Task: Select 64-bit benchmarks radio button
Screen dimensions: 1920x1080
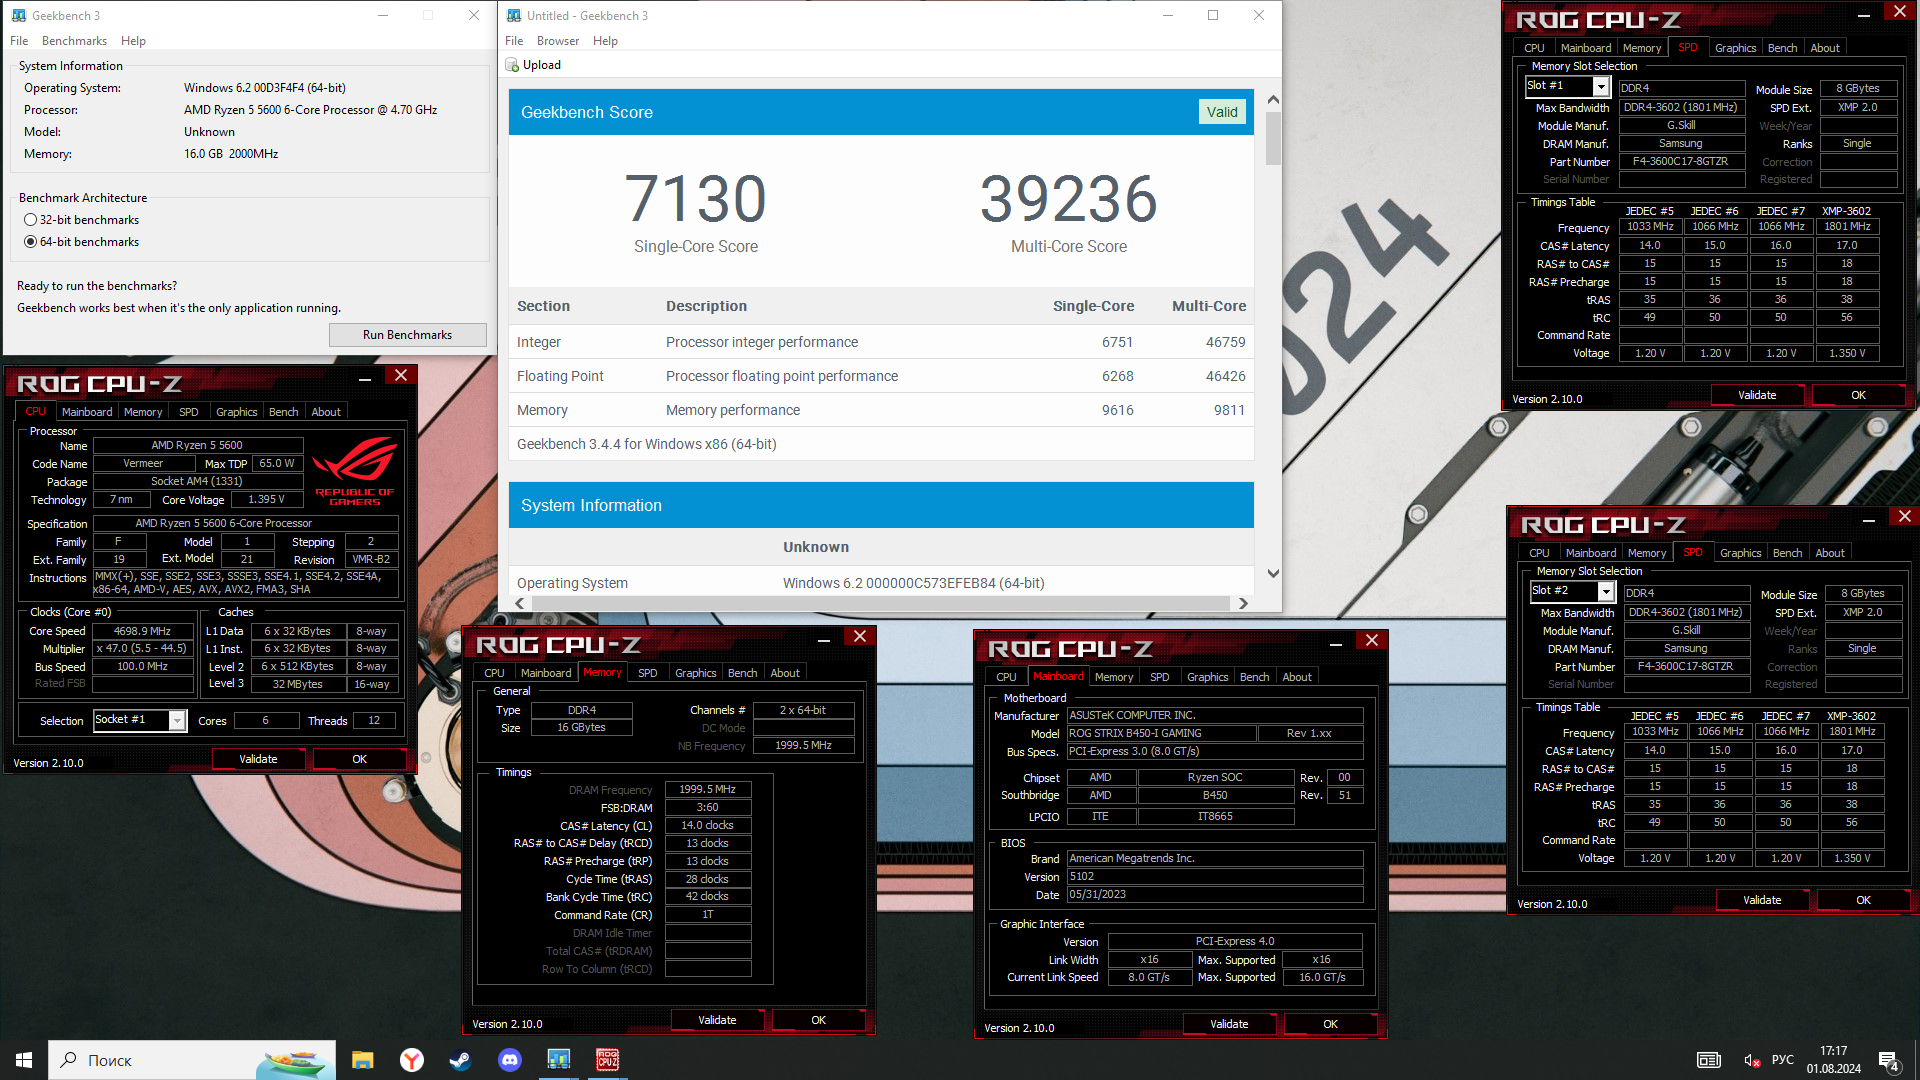Action: pyautogui.click(x=30, y=242)
